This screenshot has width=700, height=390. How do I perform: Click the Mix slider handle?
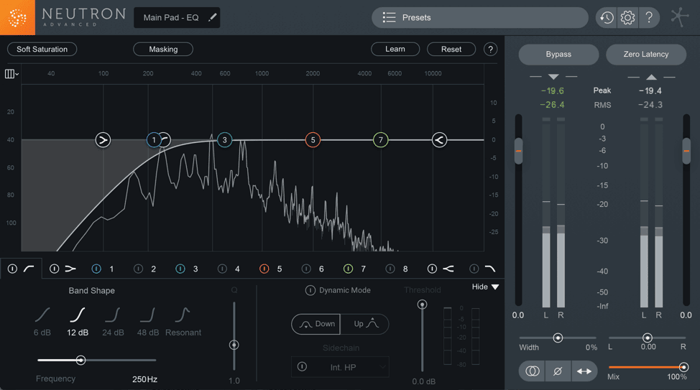(683, 367)
